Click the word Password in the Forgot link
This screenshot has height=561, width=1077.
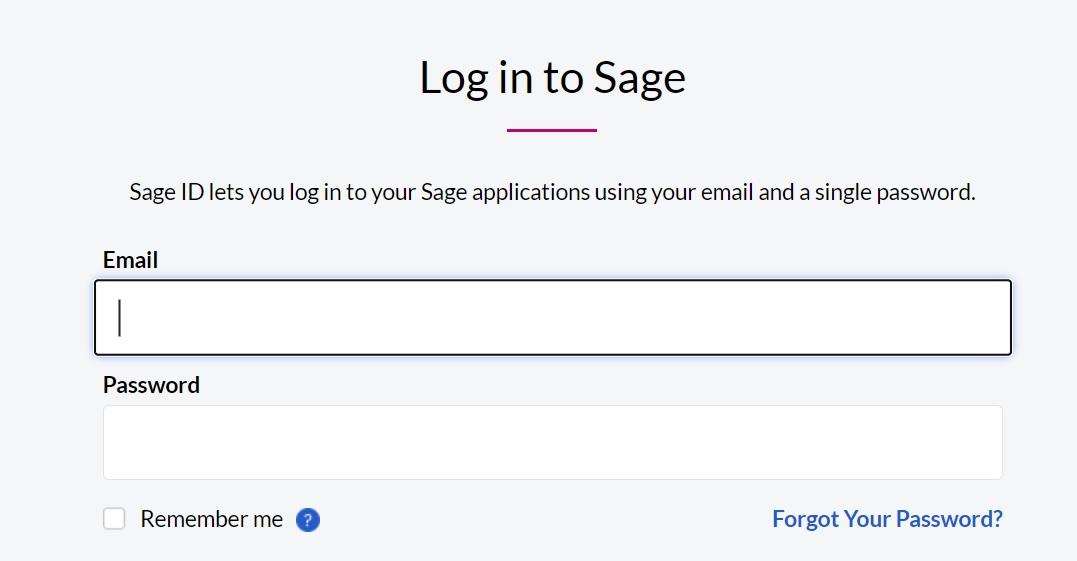point(949,519)
